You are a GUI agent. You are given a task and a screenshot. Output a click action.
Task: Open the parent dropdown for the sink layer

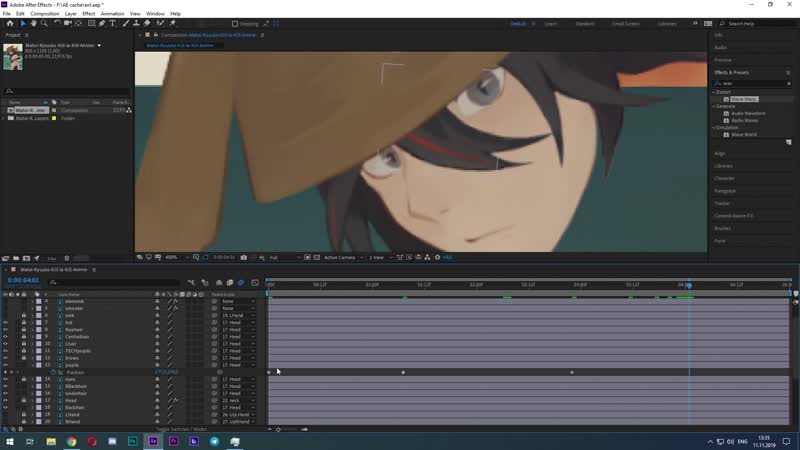tap(238, 316)
